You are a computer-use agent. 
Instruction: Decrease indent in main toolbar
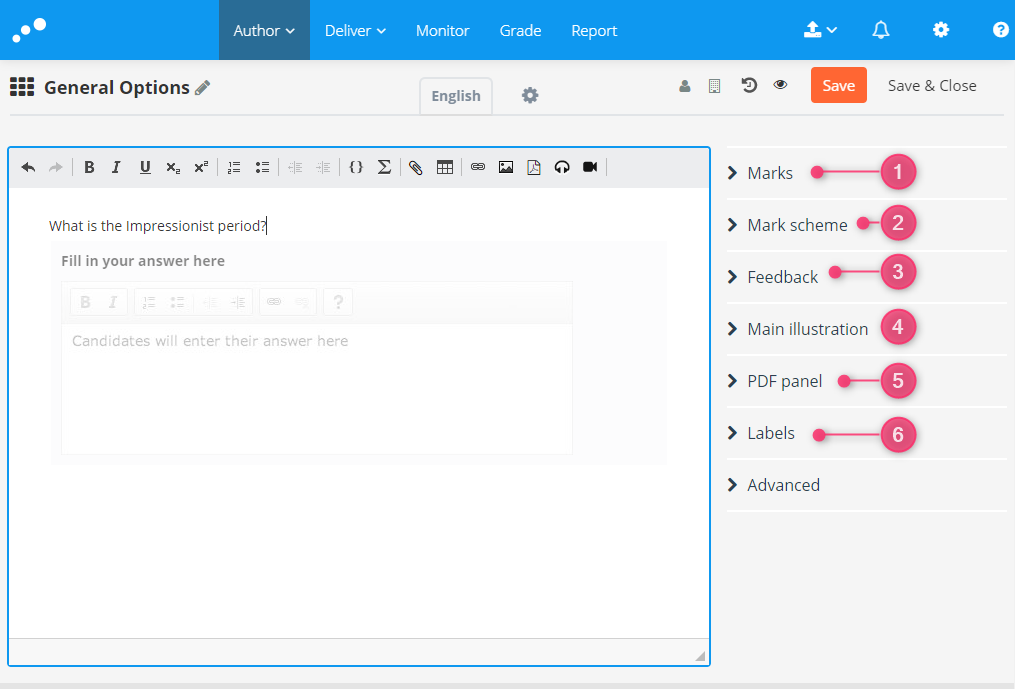(x=295, y=168)
